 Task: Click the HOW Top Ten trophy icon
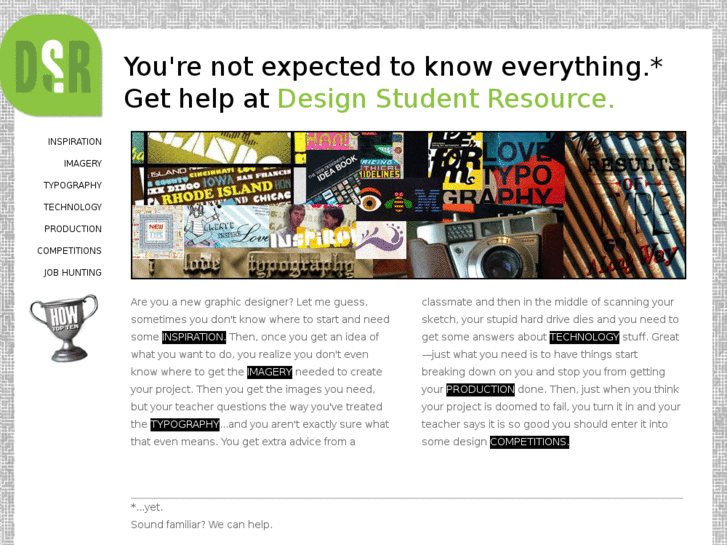(64, 328)
